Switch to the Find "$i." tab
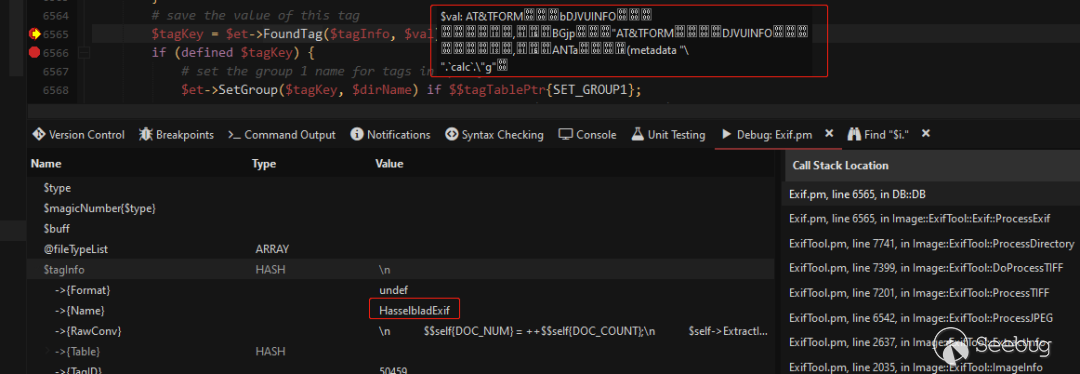Screen dimensions: 1080x374 [878, 135]
